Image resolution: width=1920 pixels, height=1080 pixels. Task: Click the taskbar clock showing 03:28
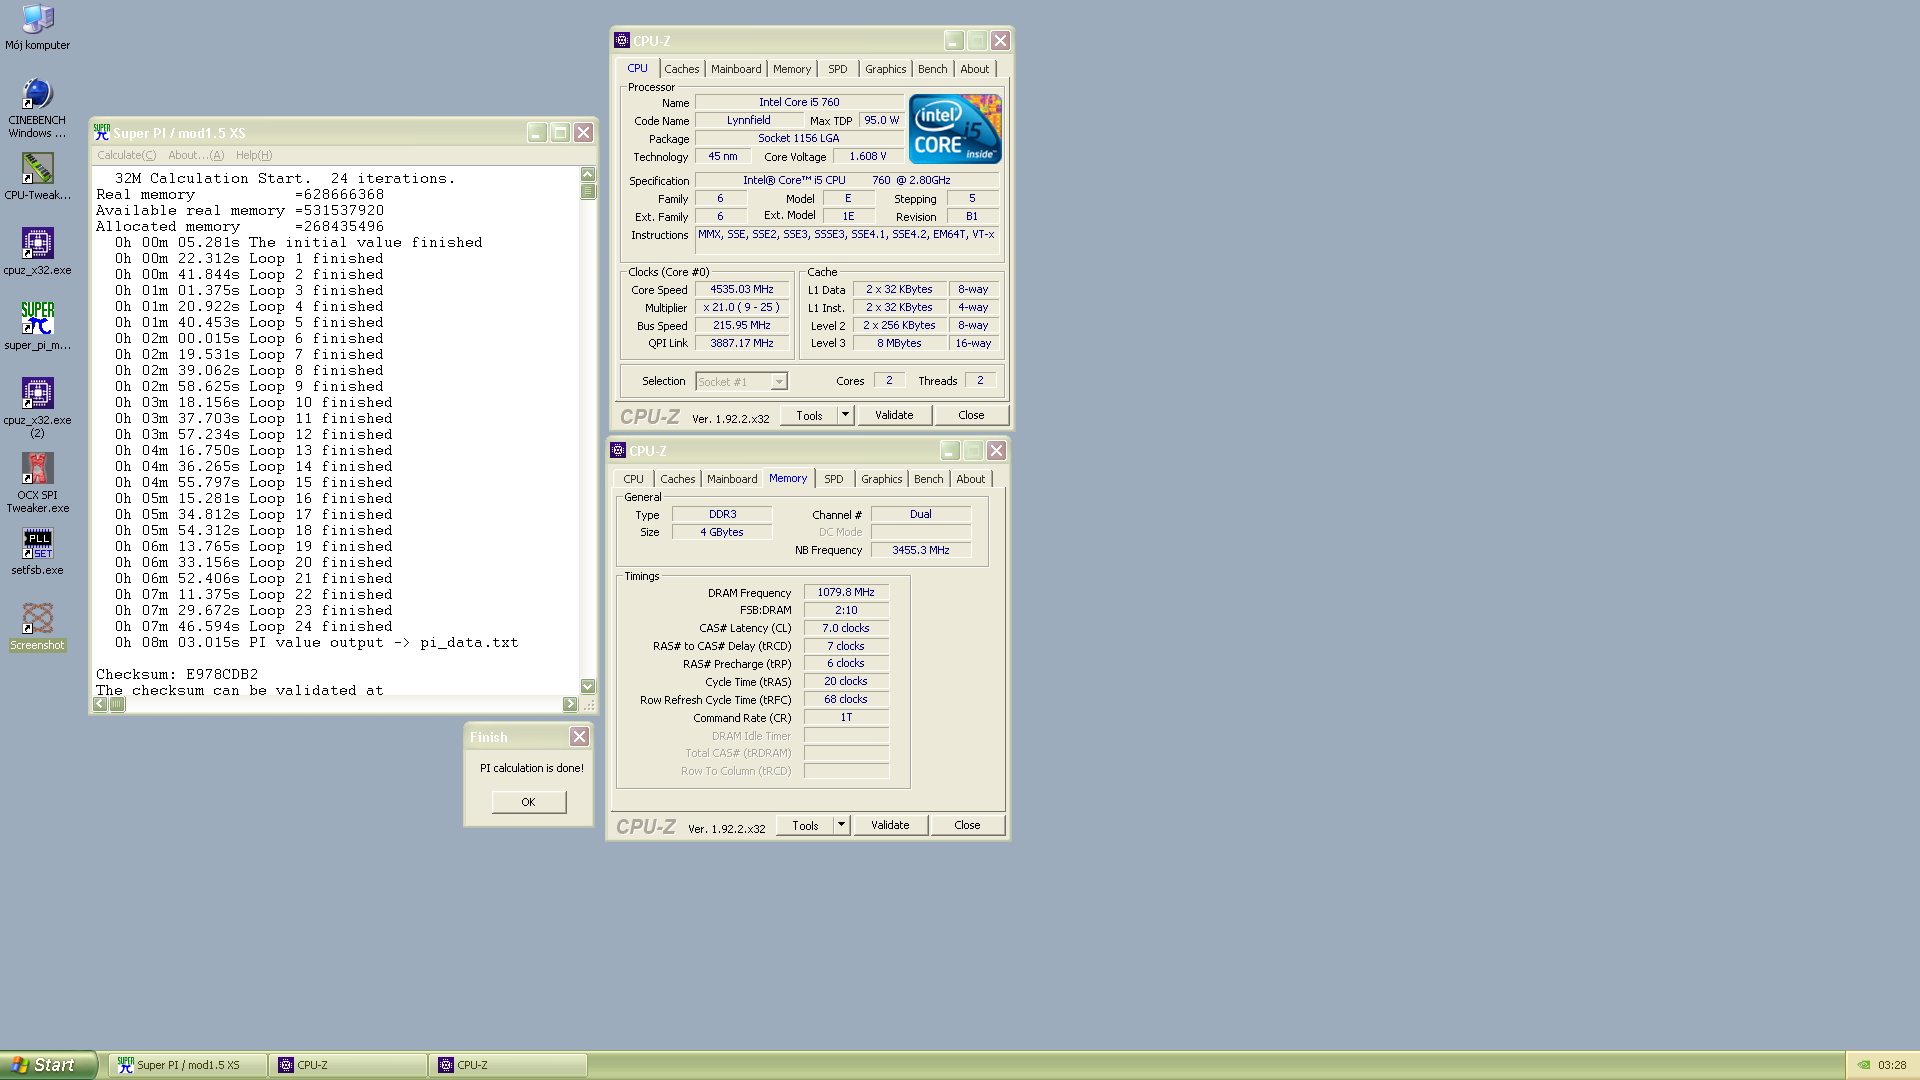pyautogui.click(x=1892, y=1065)
